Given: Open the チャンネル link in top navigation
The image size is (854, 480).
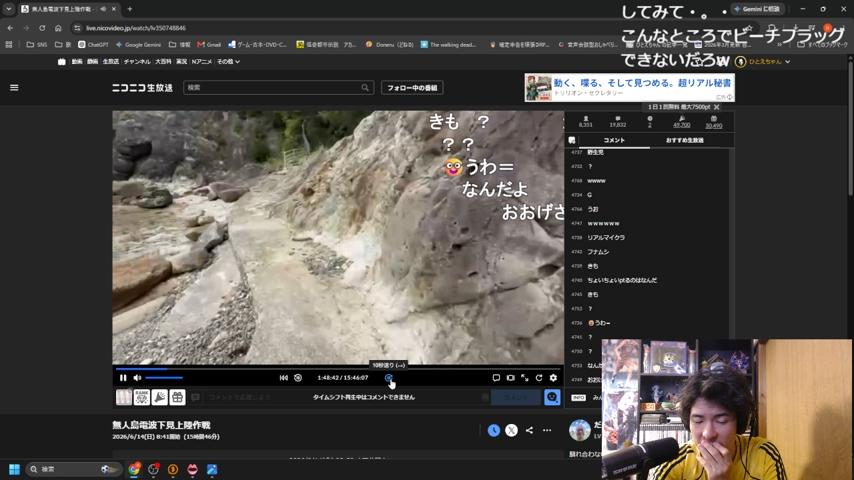Looking at the screenshot, I should 137,62.
